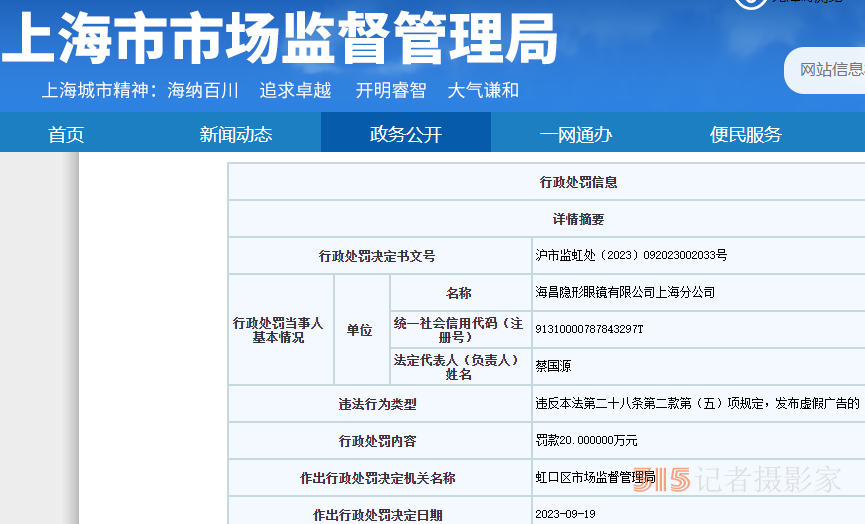Click the 详情摘要 header row
Screen dimensions: 865x524
click(x=547, y=219)
